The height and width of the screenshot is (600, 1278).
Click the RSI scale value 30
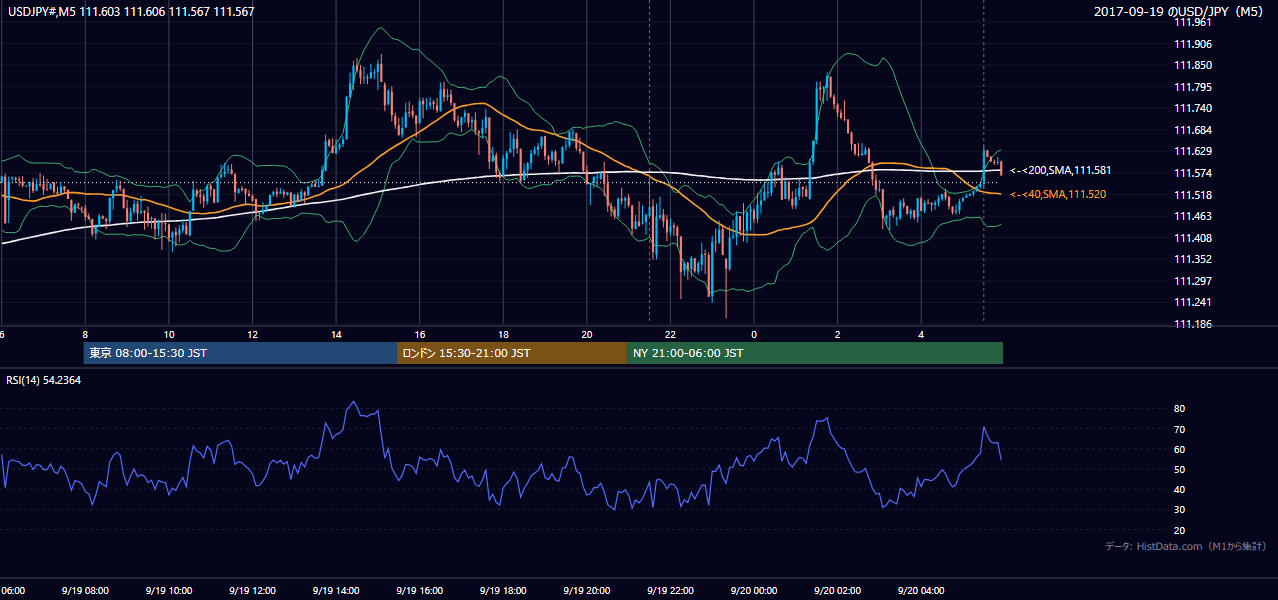click(x=1180, y=510)
